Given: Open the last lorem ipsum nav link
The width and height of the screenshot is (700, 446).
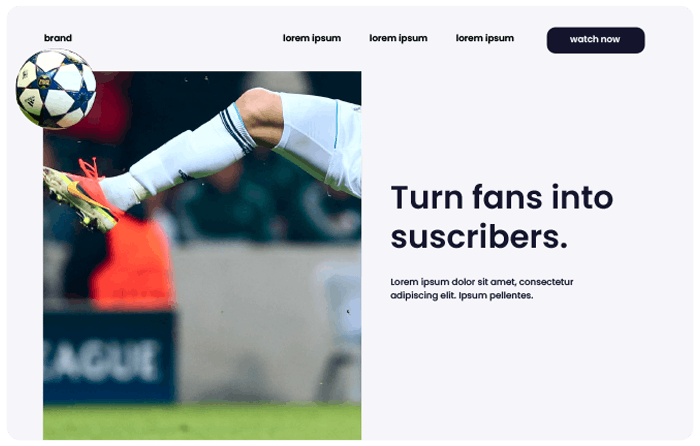Looking at the screenshot, I should pyautogui.click(x=485, y=38).
